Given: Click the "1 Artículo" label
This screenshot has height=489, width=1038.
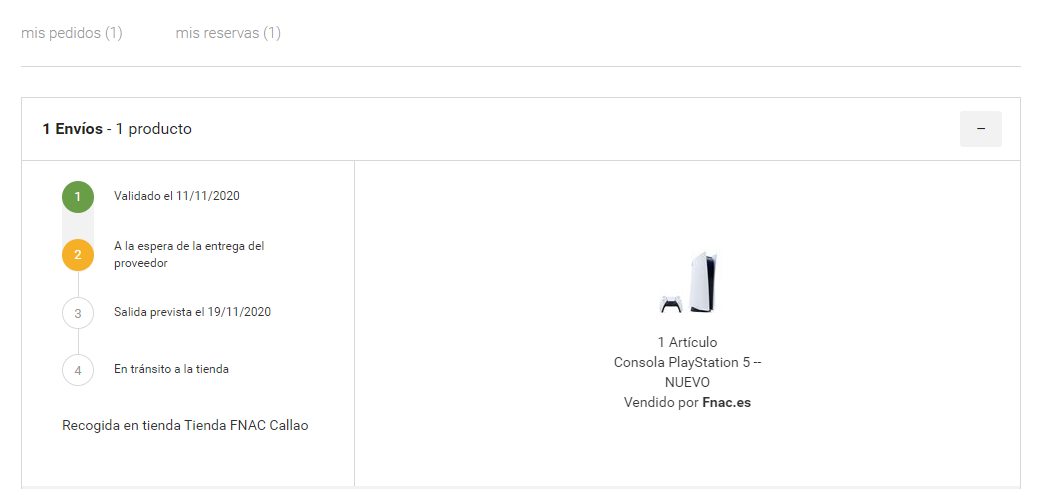Looking at the screenshot, I should 687,342.
